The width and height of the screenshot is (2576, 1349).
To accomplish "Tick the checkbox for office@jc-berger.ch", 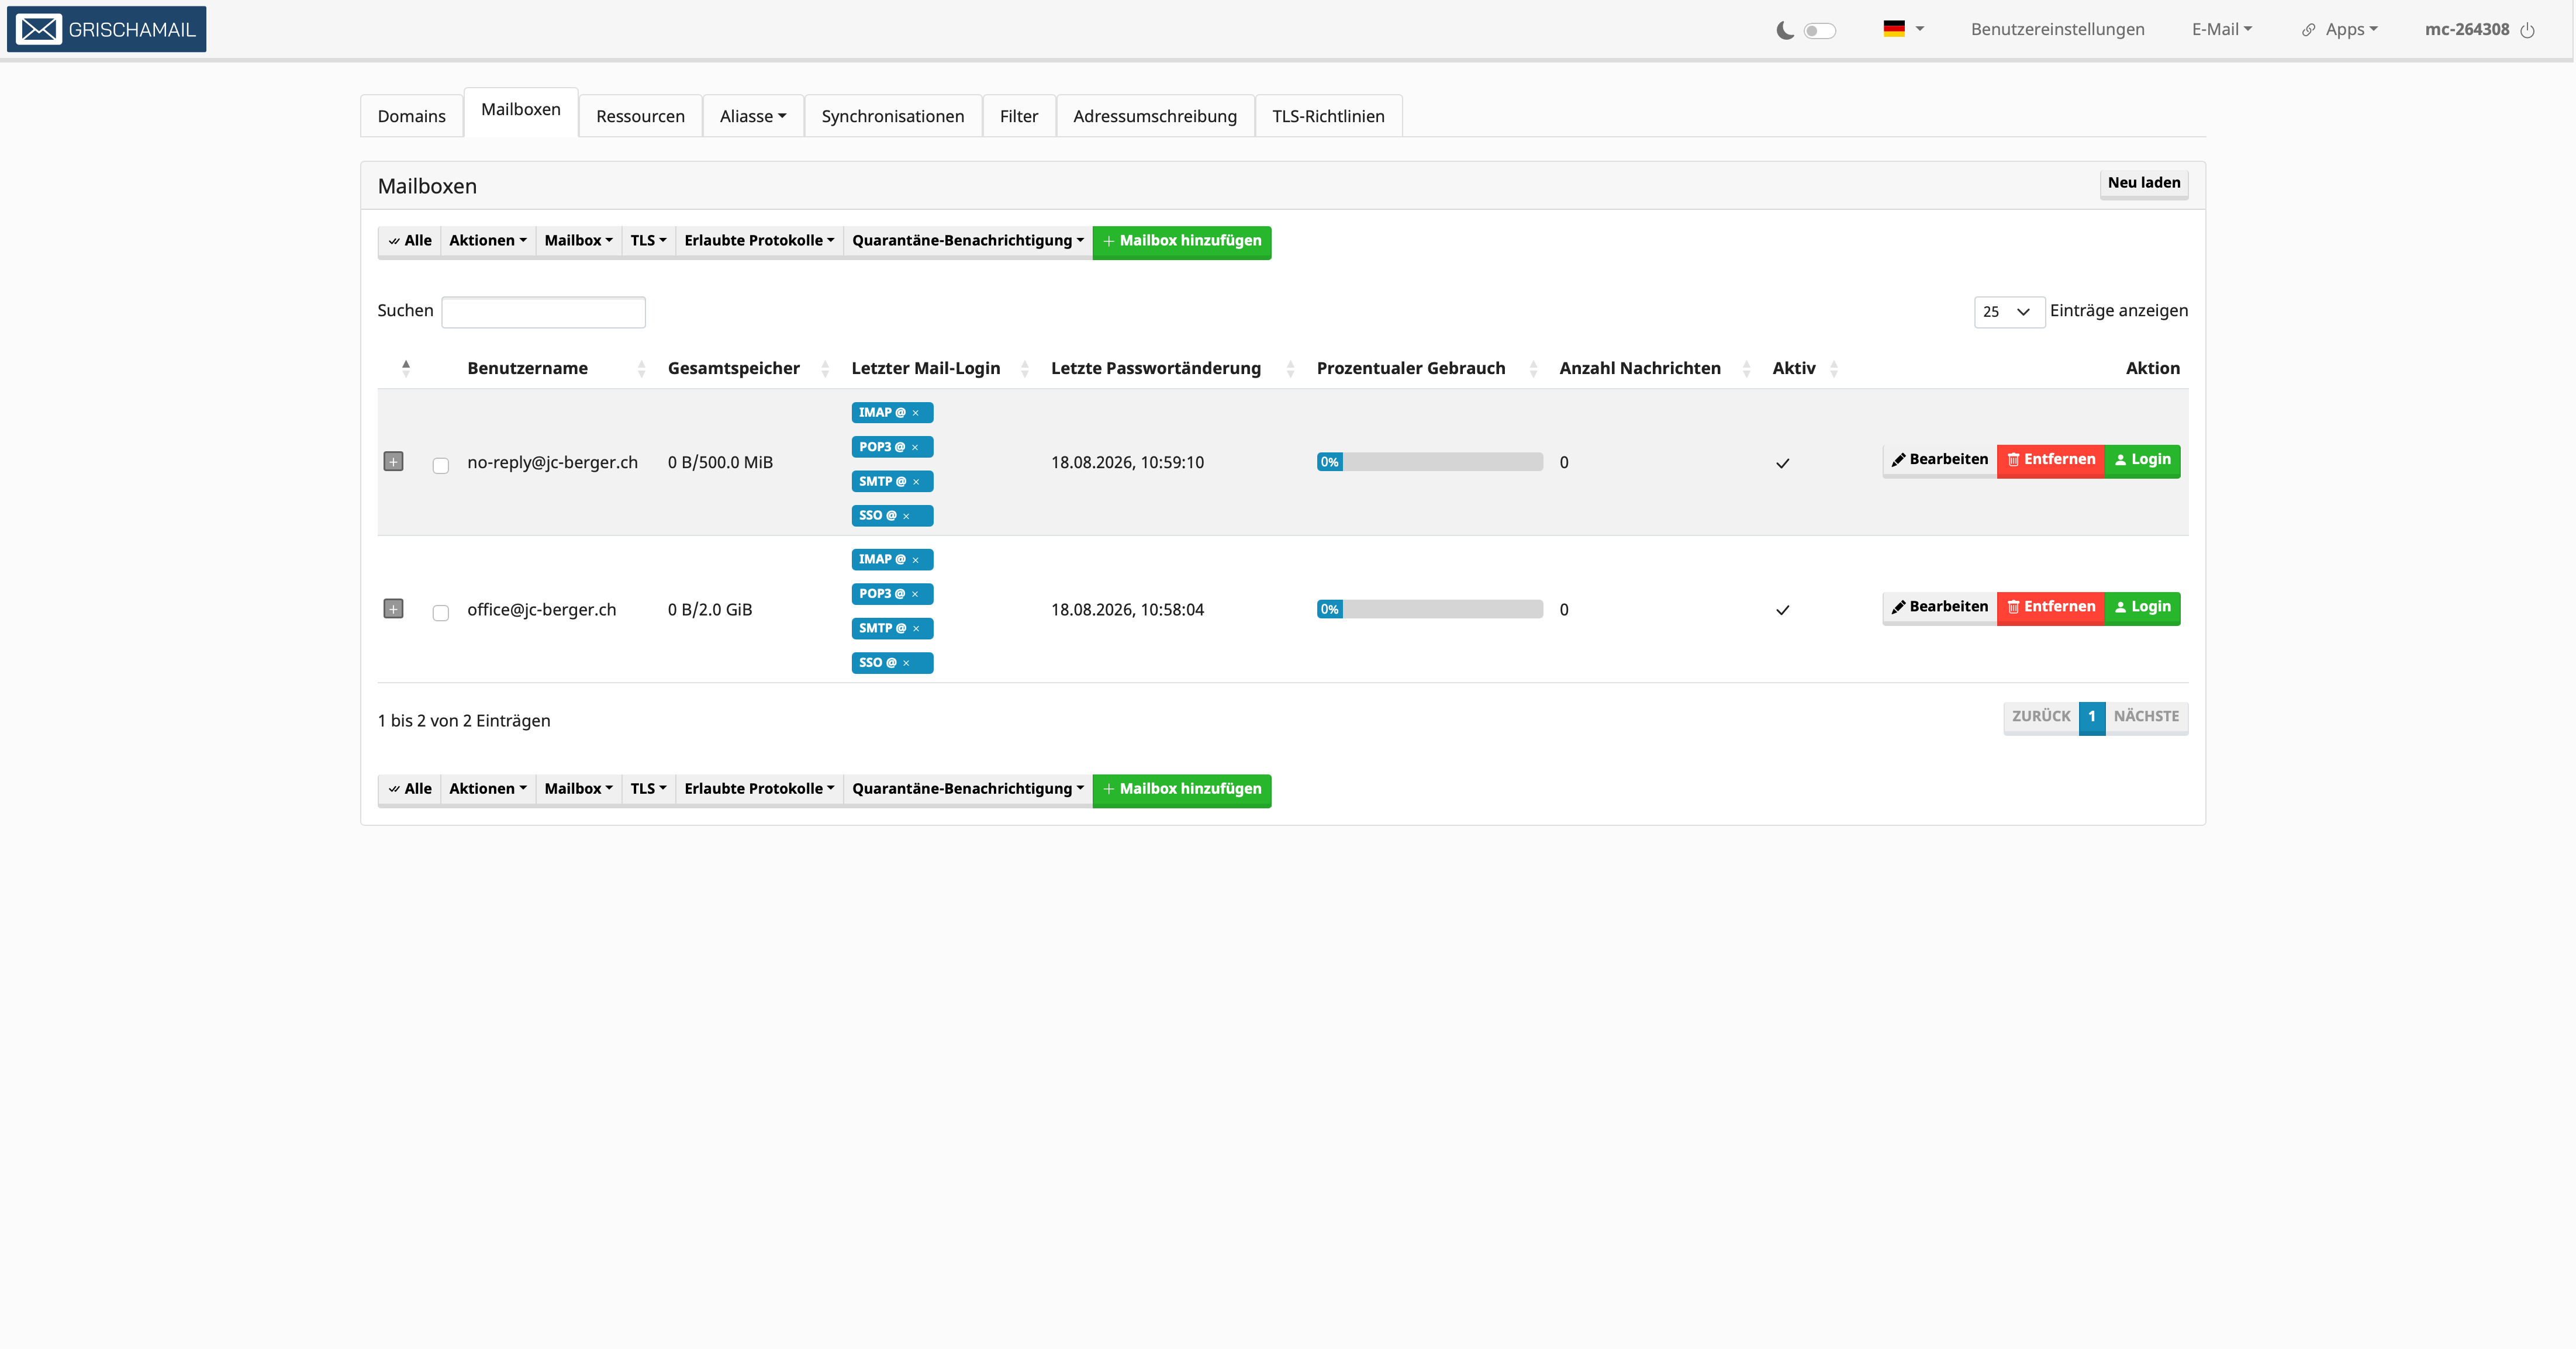I will (x=441, y=612).
